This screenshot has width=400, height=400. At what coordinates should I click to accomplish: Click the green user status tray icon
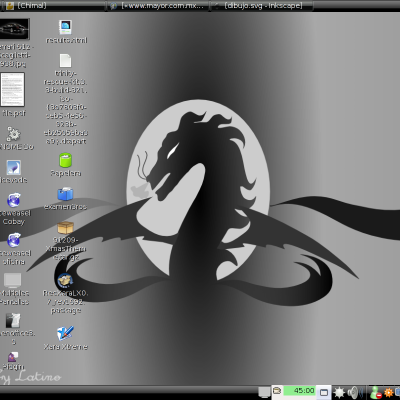tap(376, 392)
